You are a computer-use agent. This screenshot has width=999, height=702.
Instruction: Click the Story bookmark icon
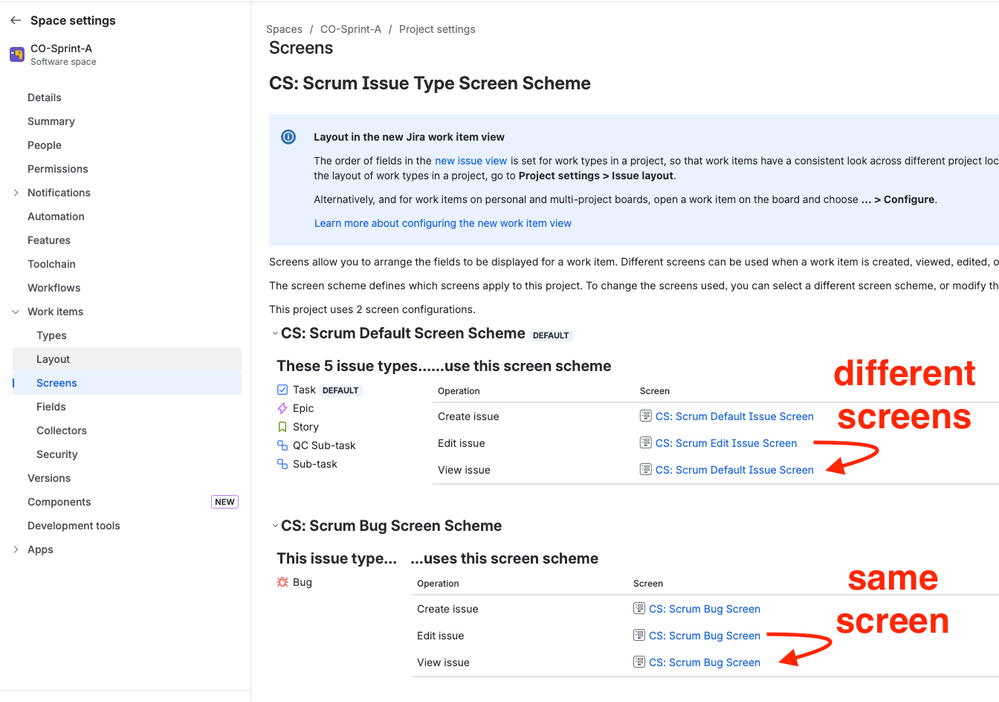point(282,427)
